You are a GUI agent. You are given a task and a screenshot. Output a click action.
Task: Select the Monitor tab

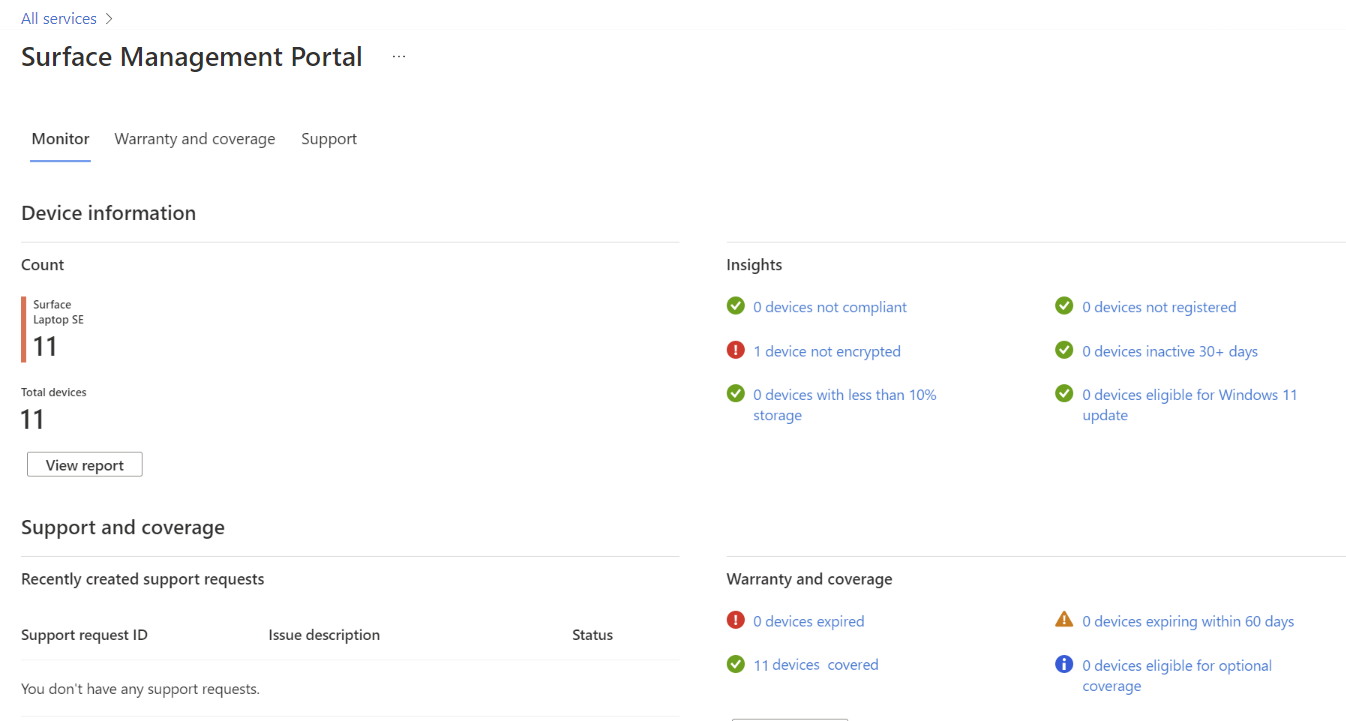[x=60, y=139]
